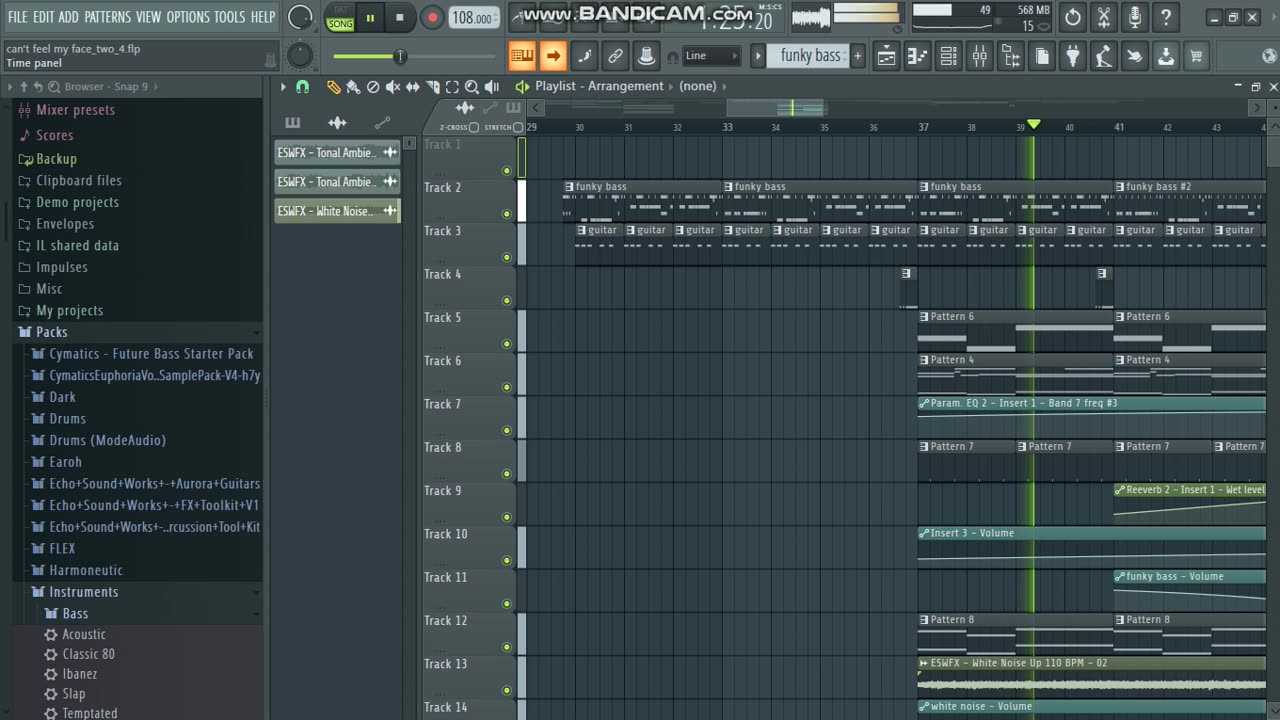This screenshot has width=1280, height=720.
Task: Select the pencil Draw tool
Action: [334, 87]
